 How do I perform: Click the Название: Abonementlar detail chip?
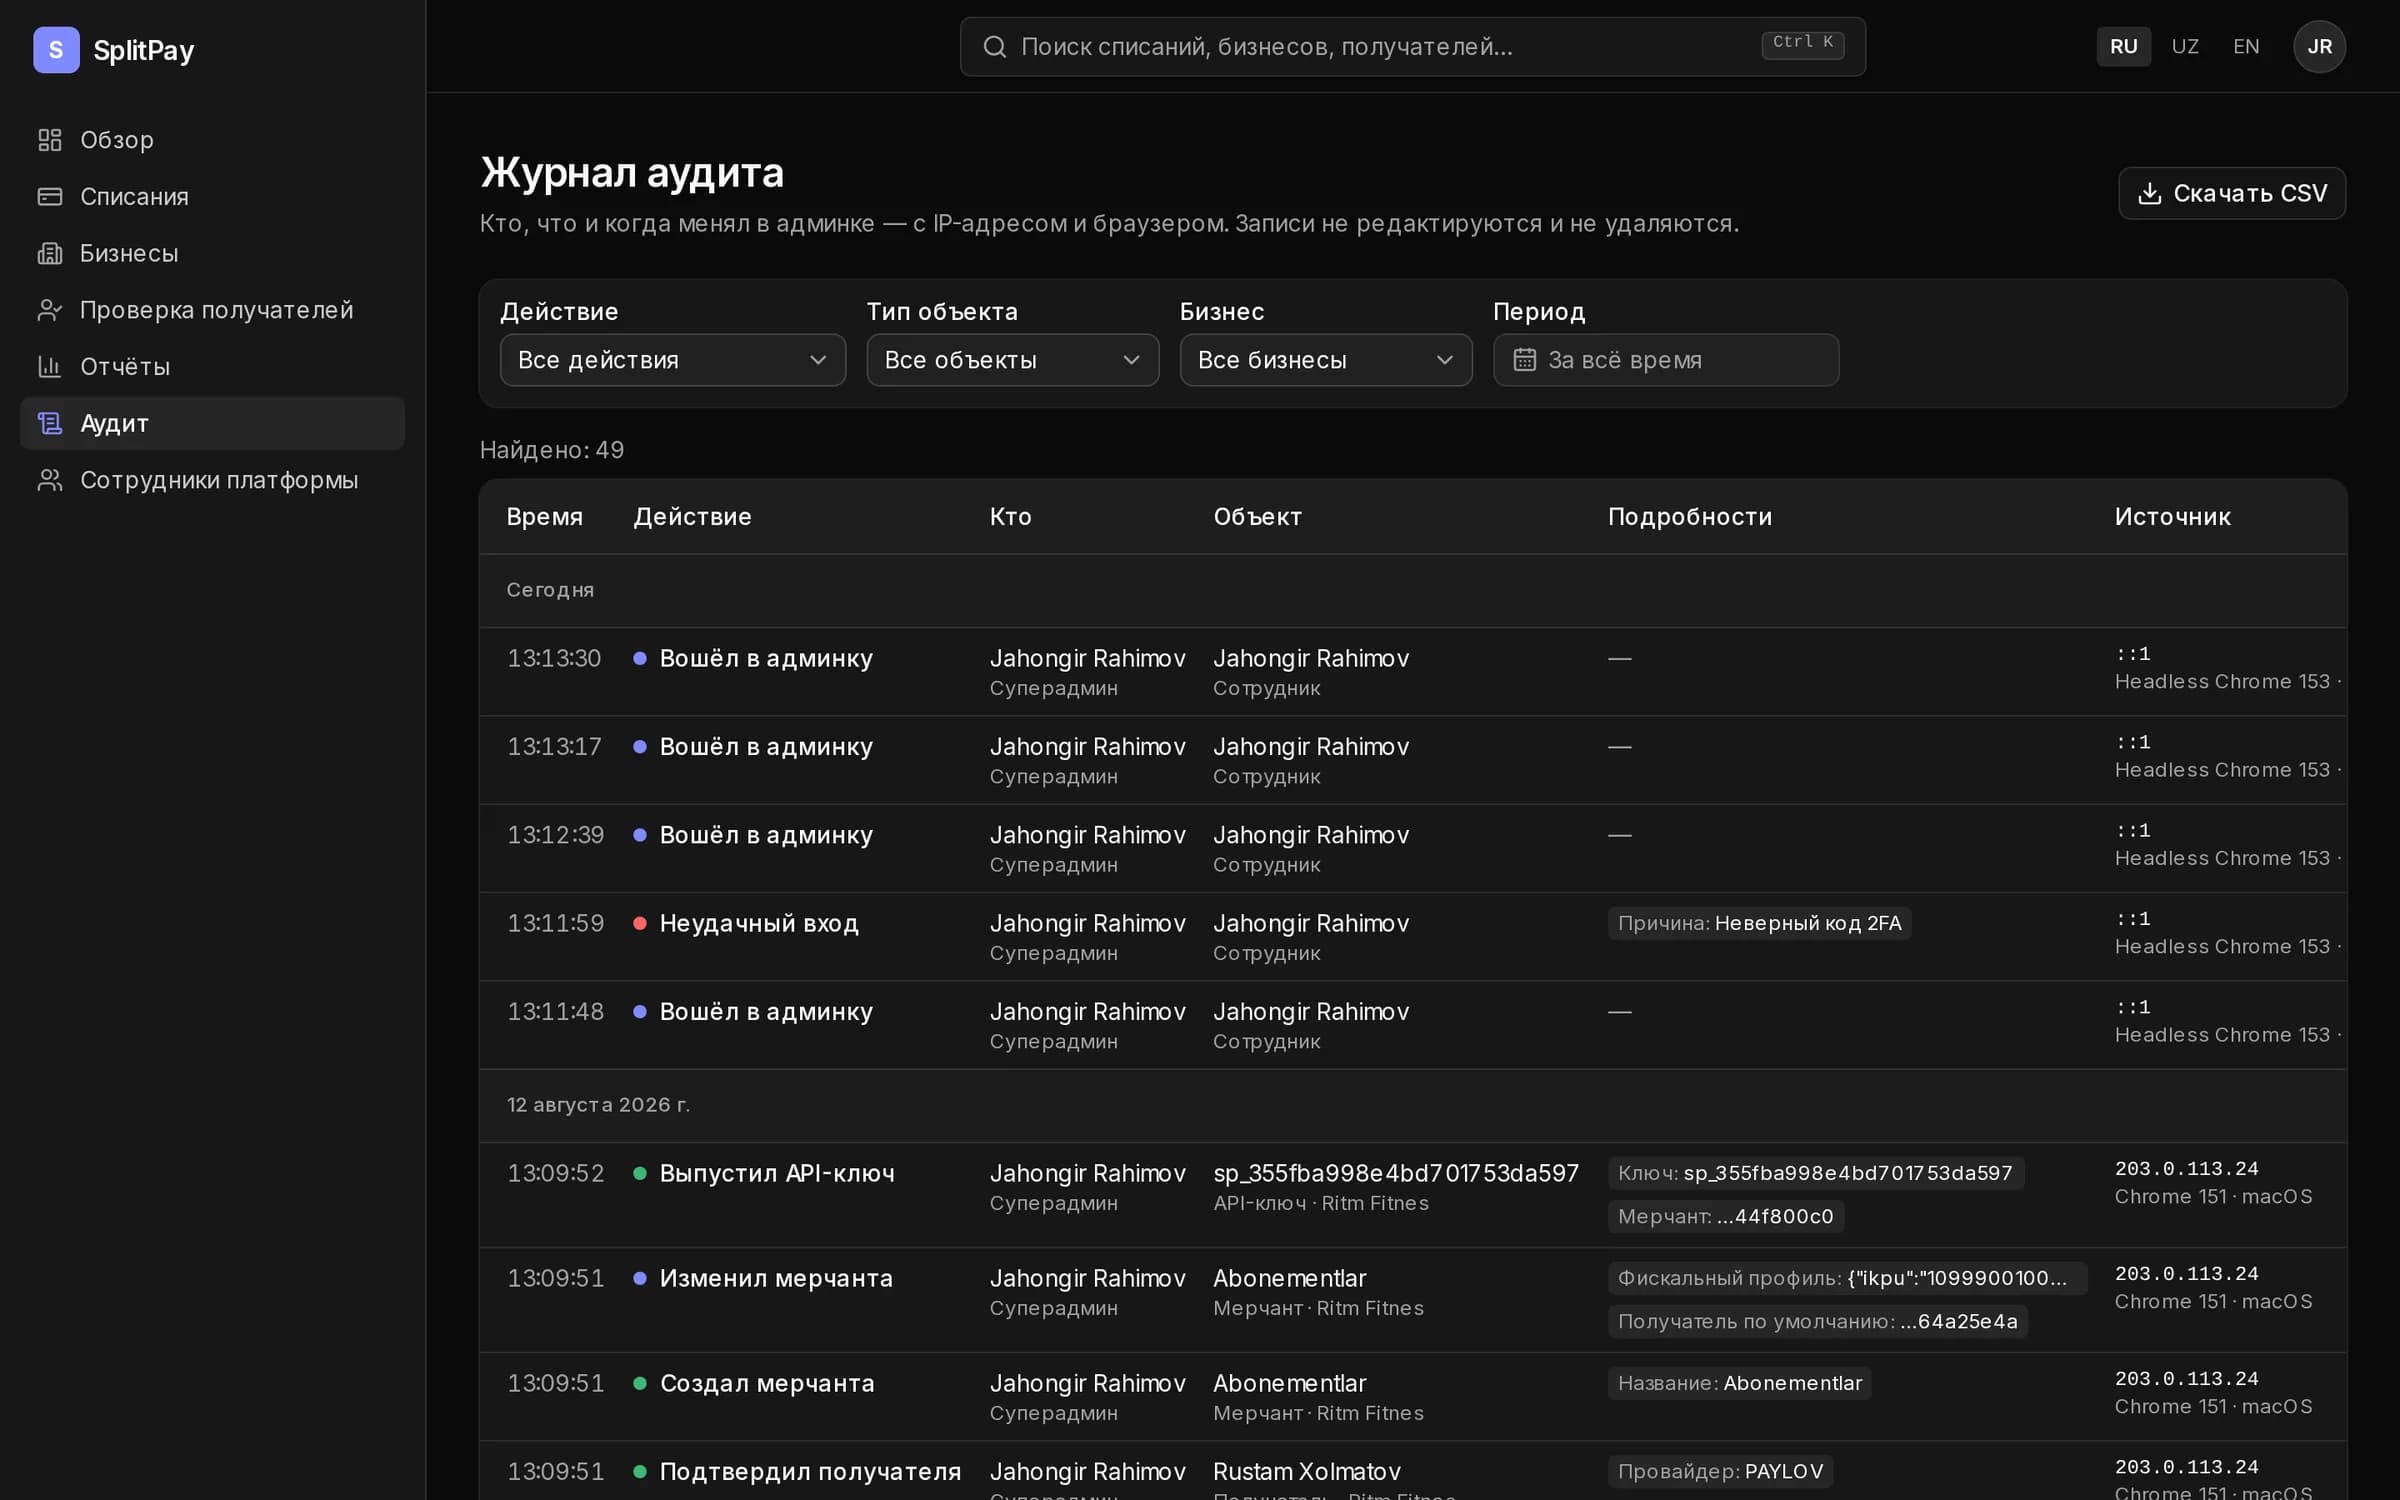tap(1739, 1383)
